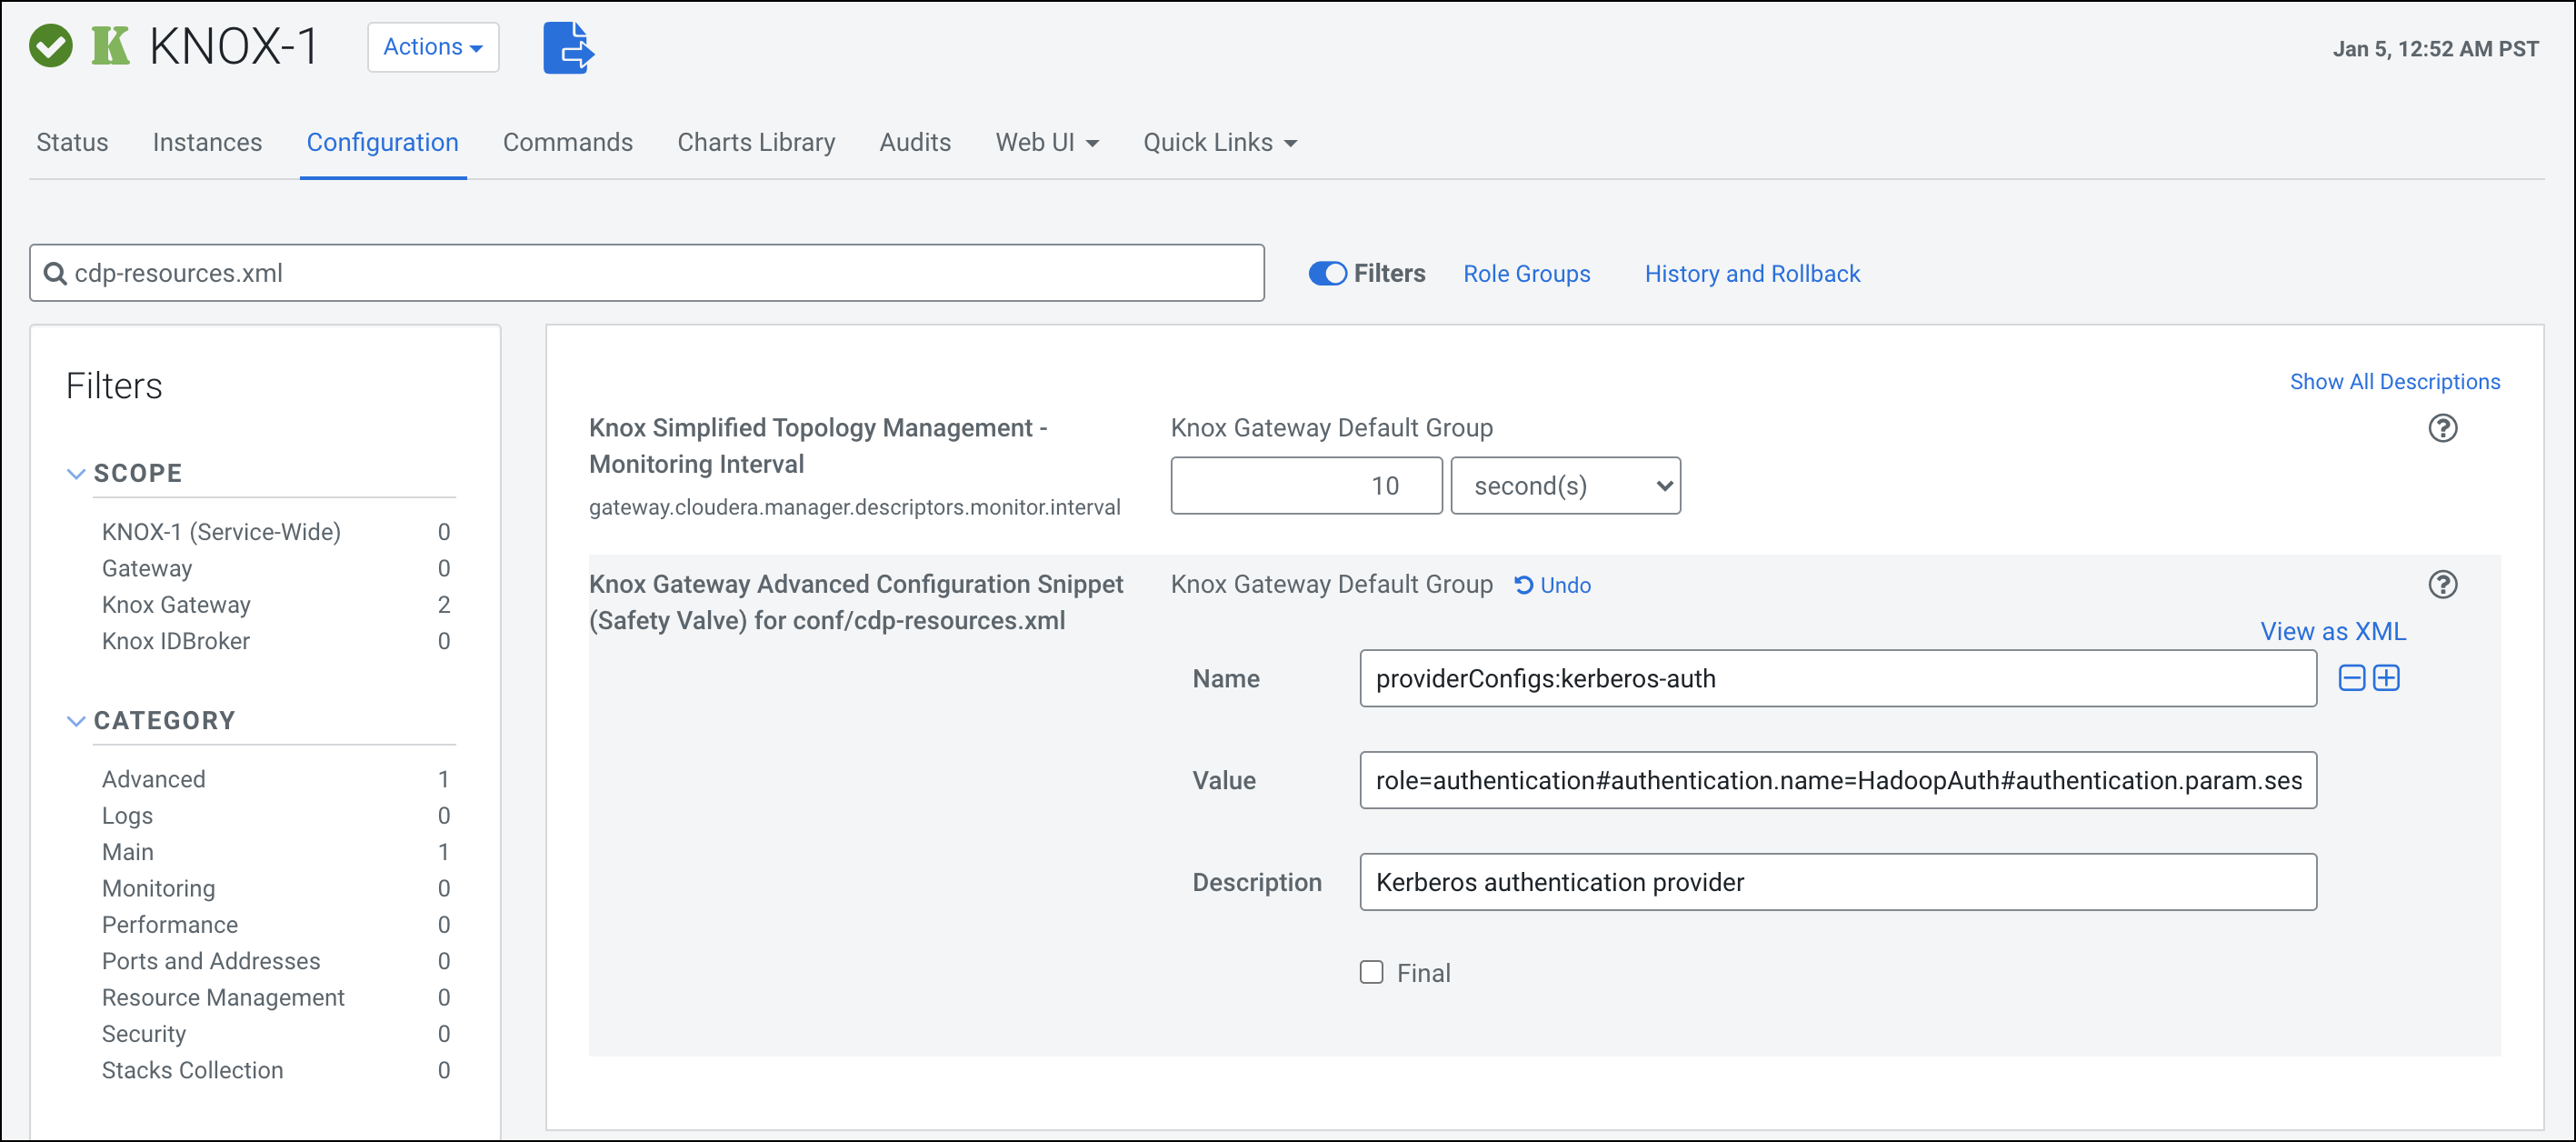Open the Quick Links dropdown
The width and height of the screenshot is (2576, 1142).
tap(1220, 142)
